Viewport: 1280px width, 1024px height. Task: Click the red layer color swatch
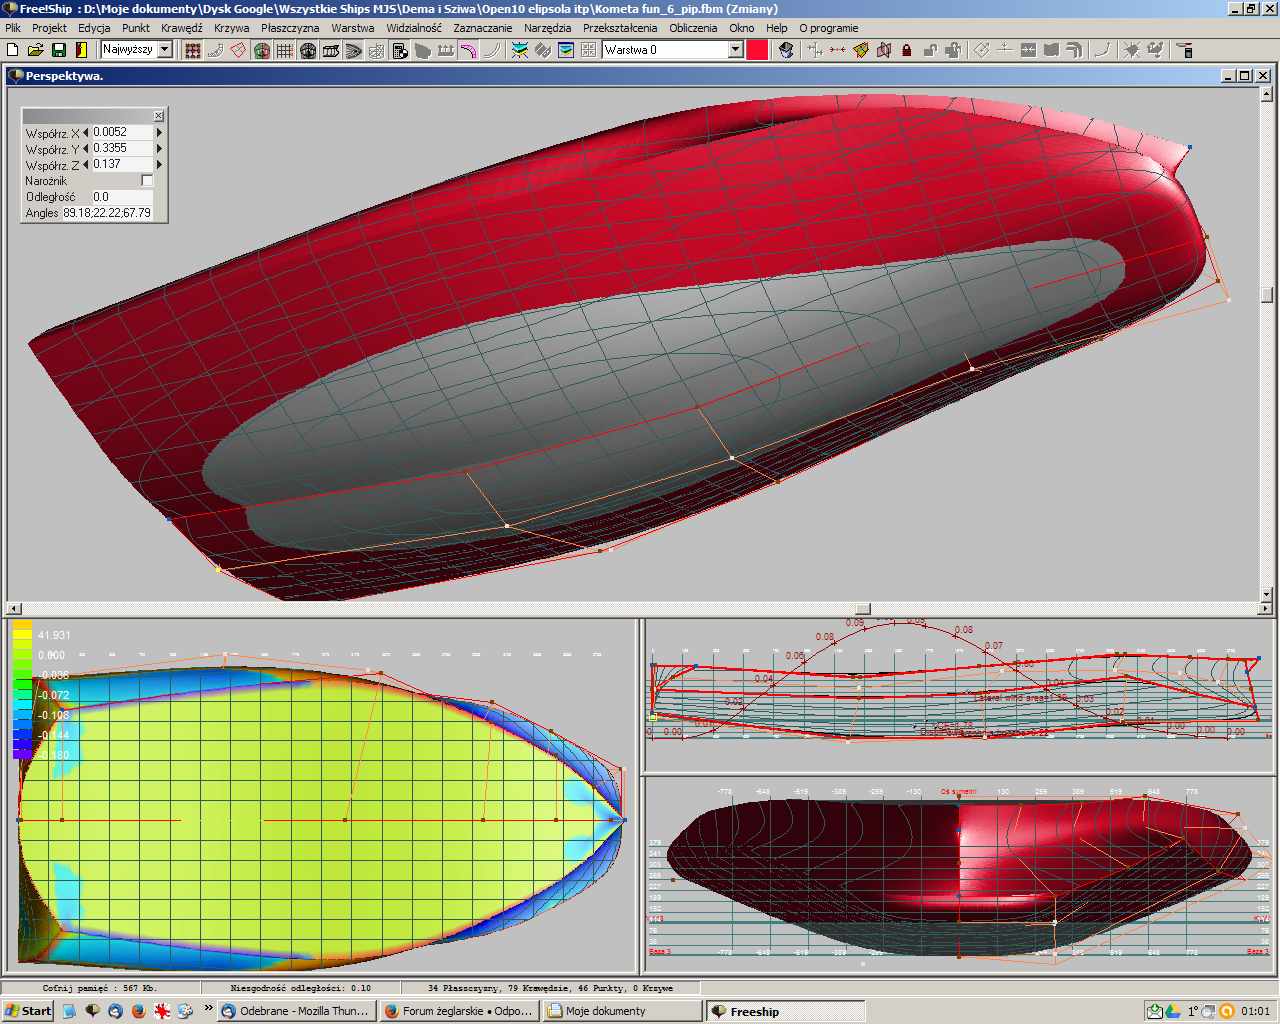(758, 50)
